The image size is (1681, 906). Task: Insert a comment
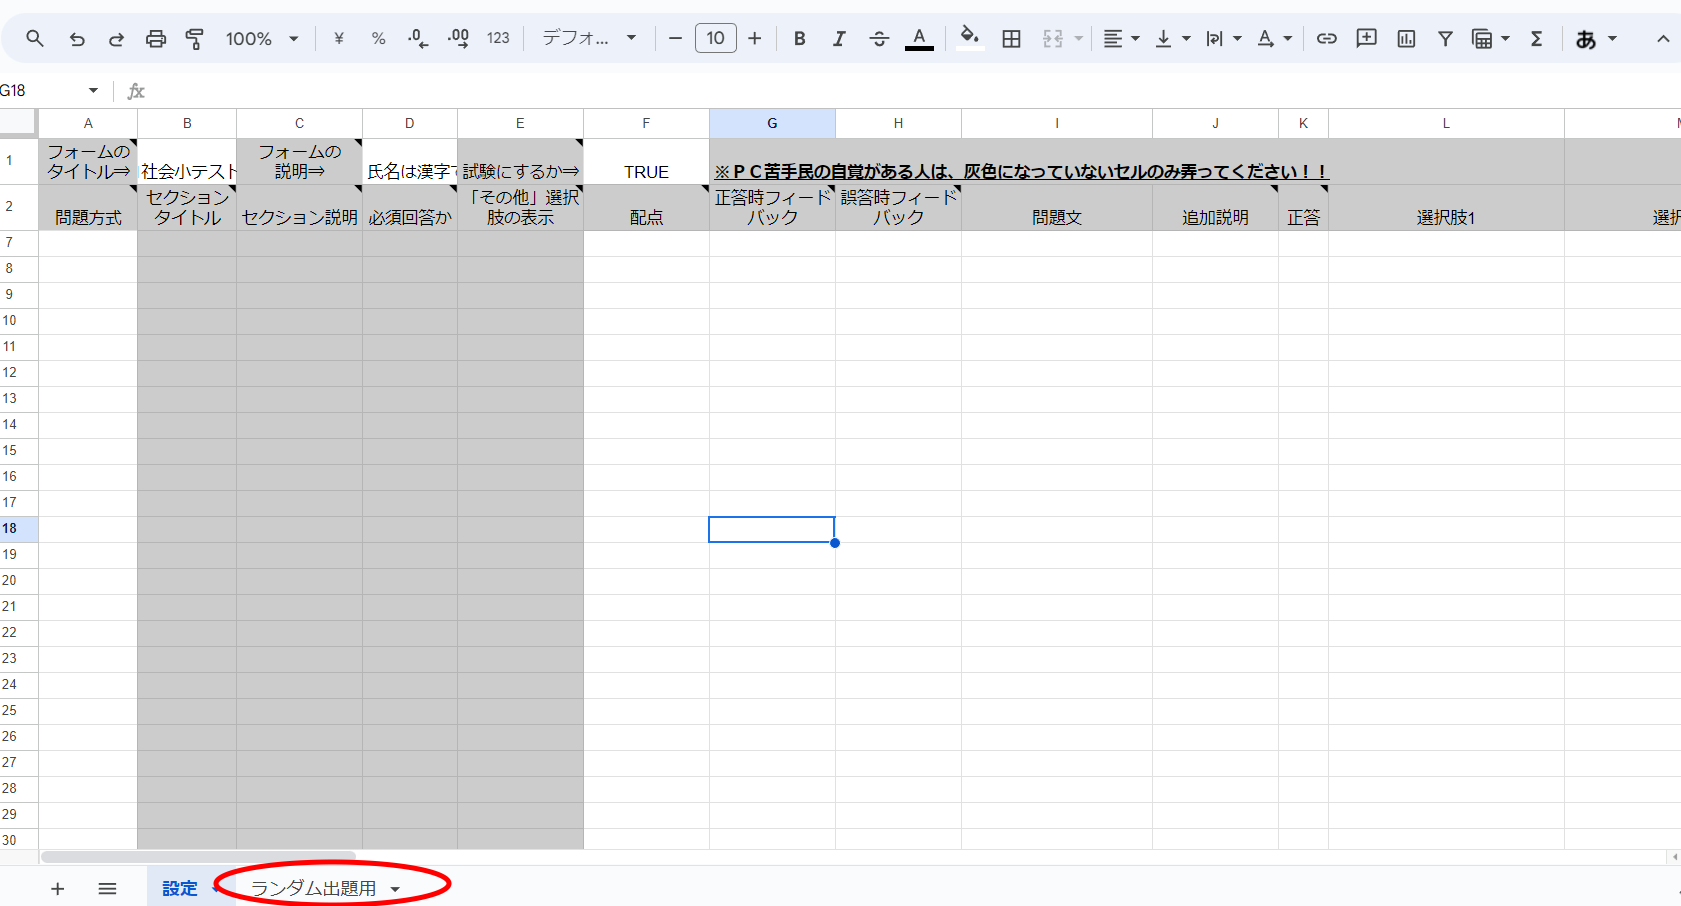click(1366, 38)
